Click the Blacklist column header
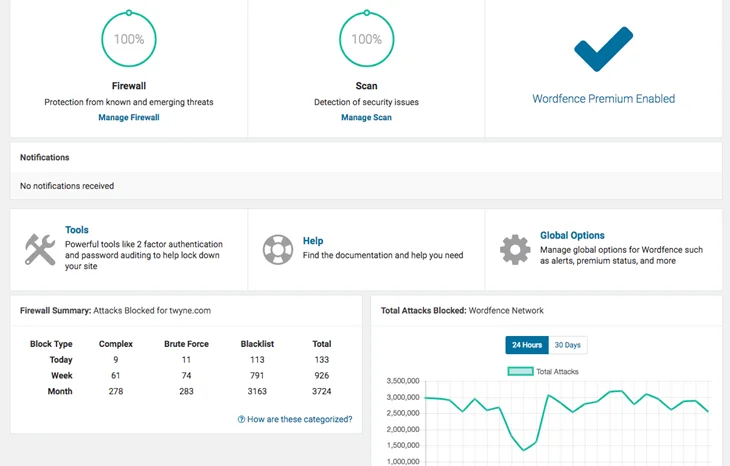 click(257, 344)
